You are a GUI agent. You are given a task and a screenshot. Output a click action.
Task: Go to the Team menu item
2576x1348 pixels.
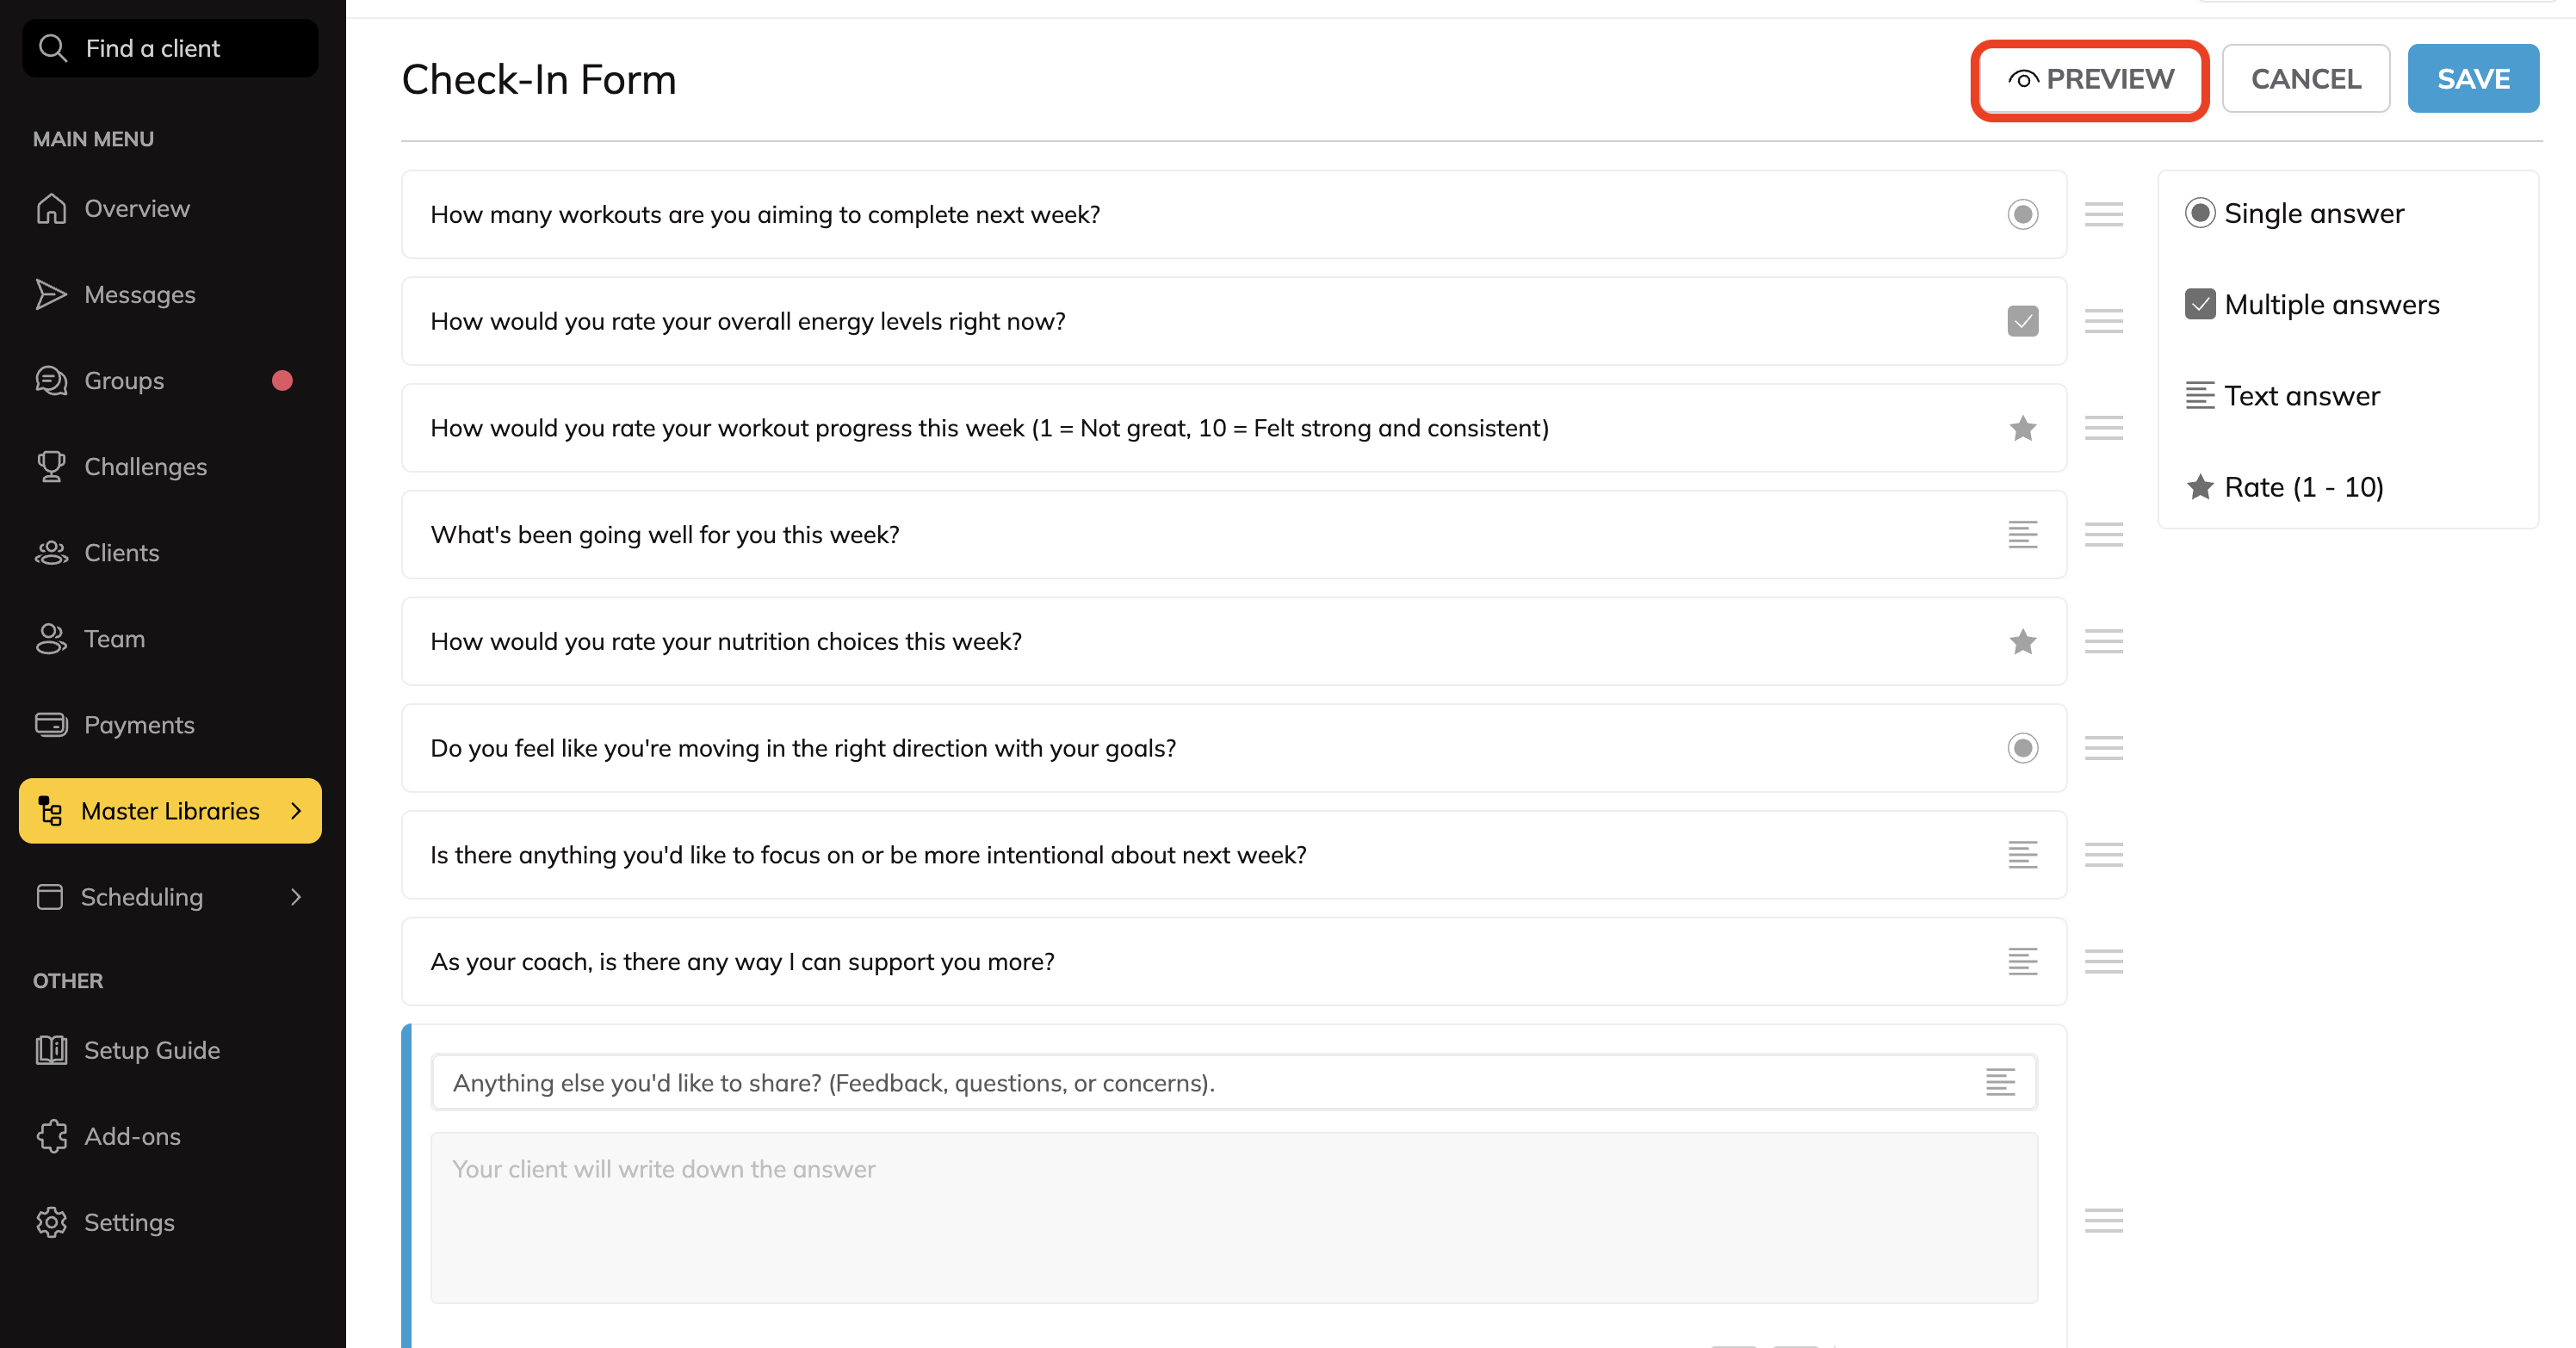point(114,638)
